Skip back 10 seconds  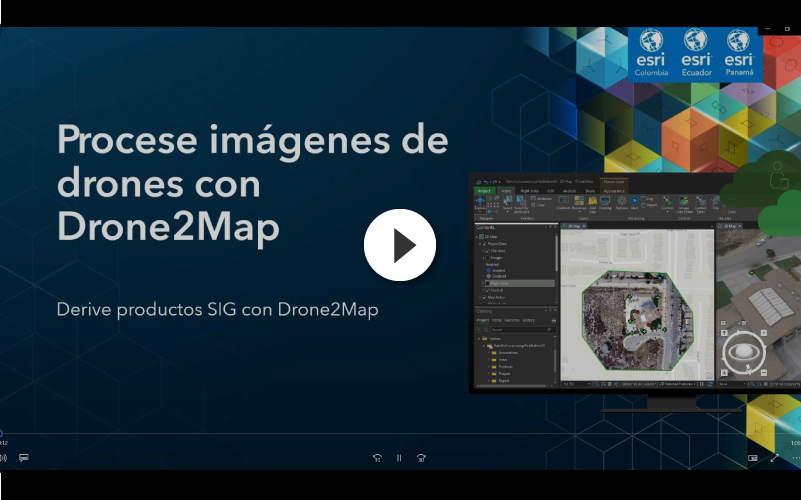(x=377, y=458)
